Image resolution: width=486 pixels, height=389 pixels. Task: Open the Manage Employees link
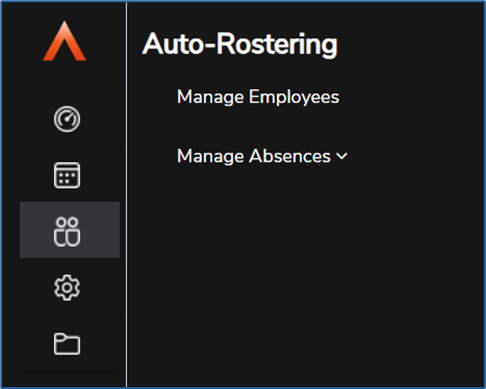[258, 97]
